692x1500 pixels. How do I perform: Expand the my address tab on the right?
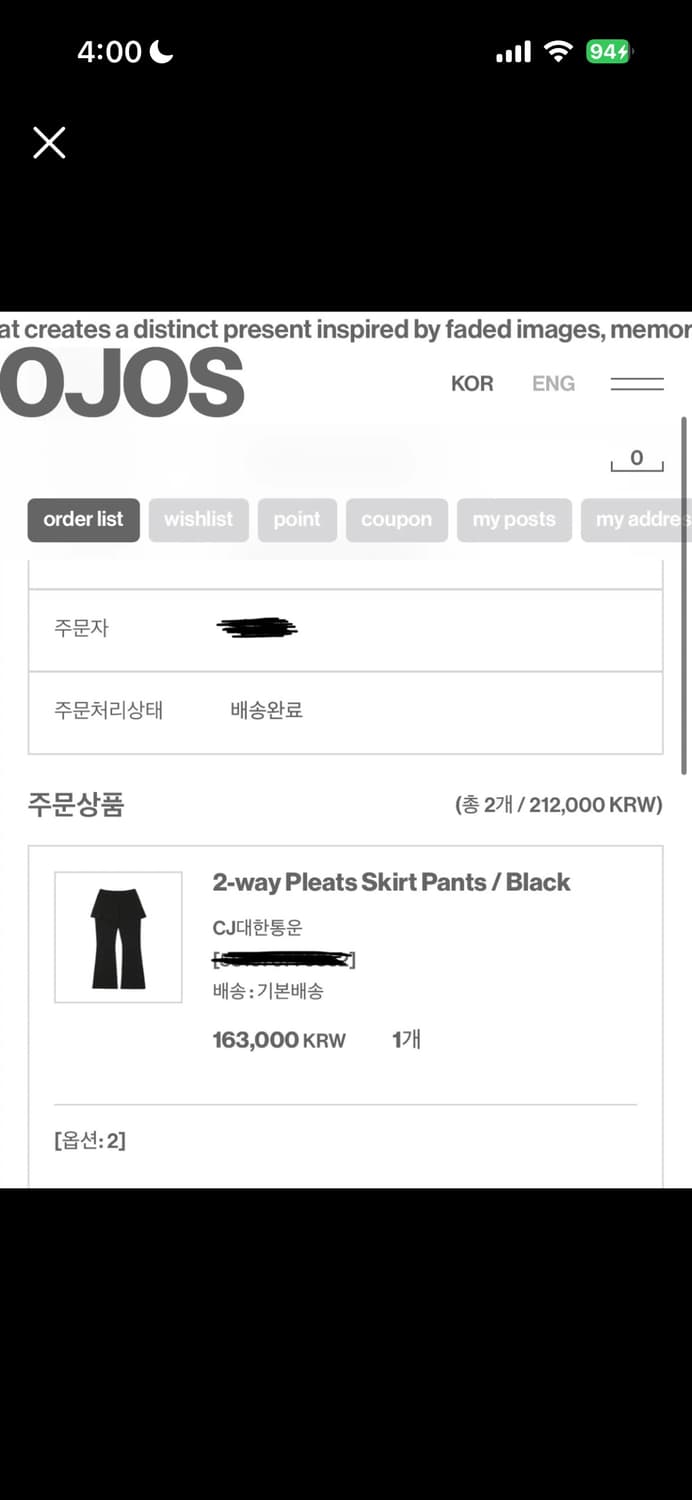[643, 520]
